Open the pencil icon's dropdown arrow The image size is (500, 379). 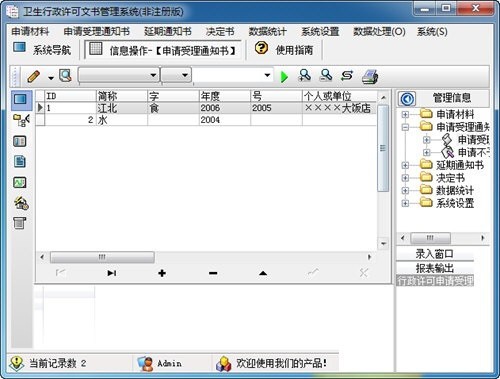pos(51,78)
